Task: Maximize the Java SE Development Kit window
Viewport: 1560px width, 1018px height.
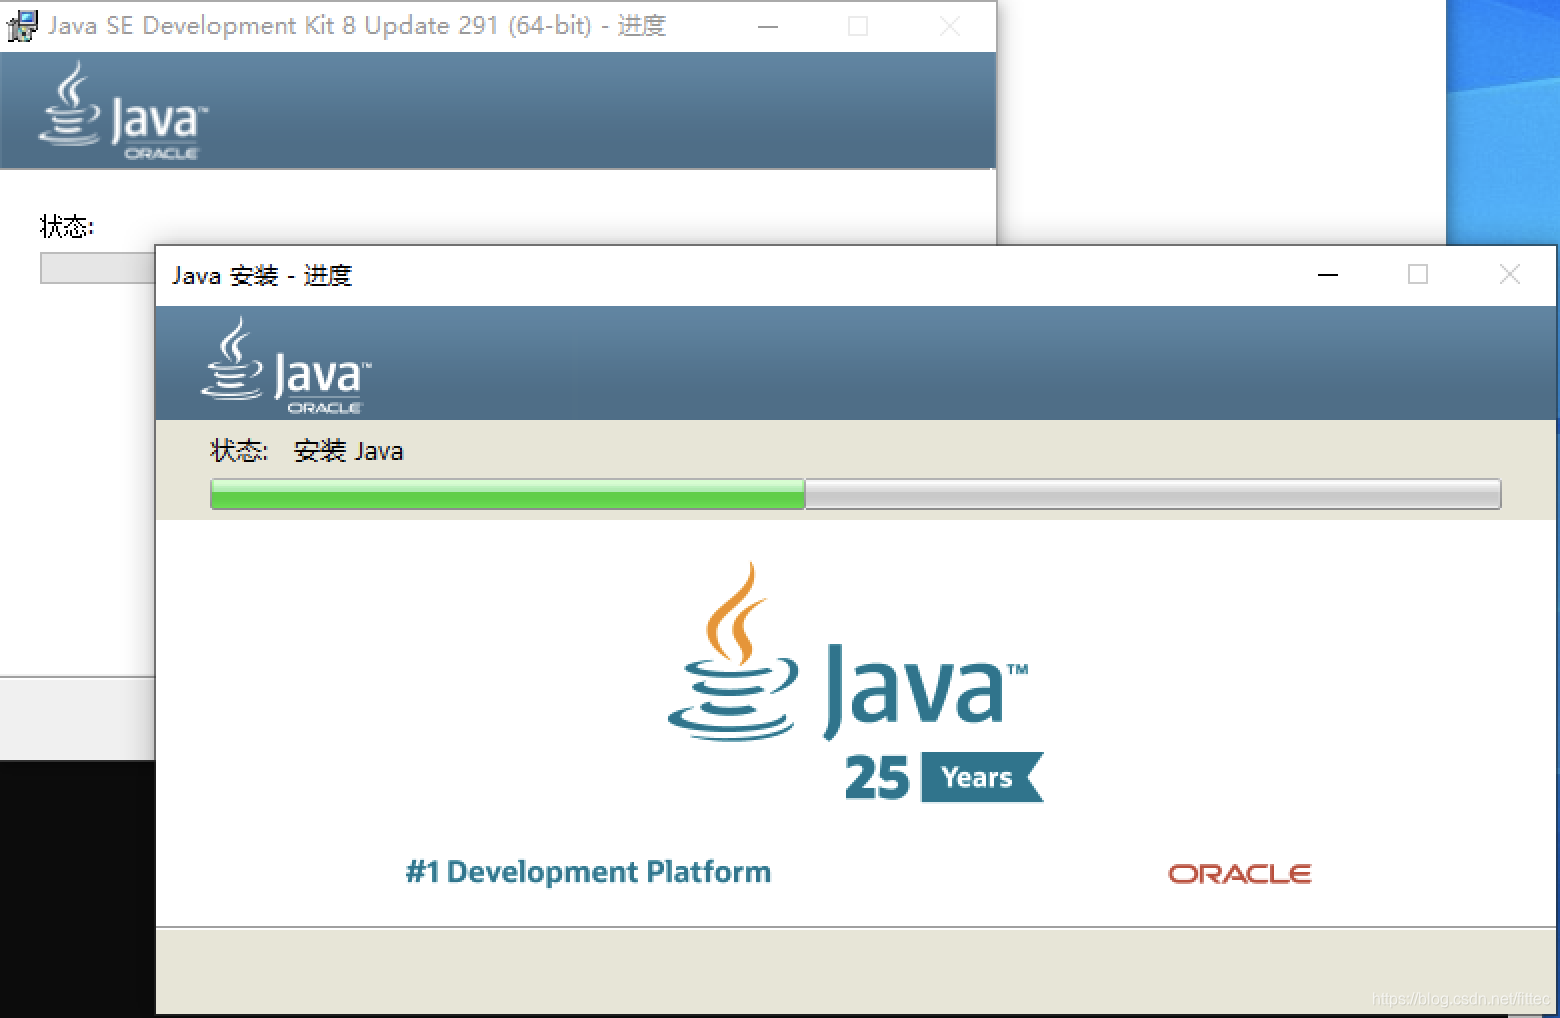Action: tap(858, 26)
